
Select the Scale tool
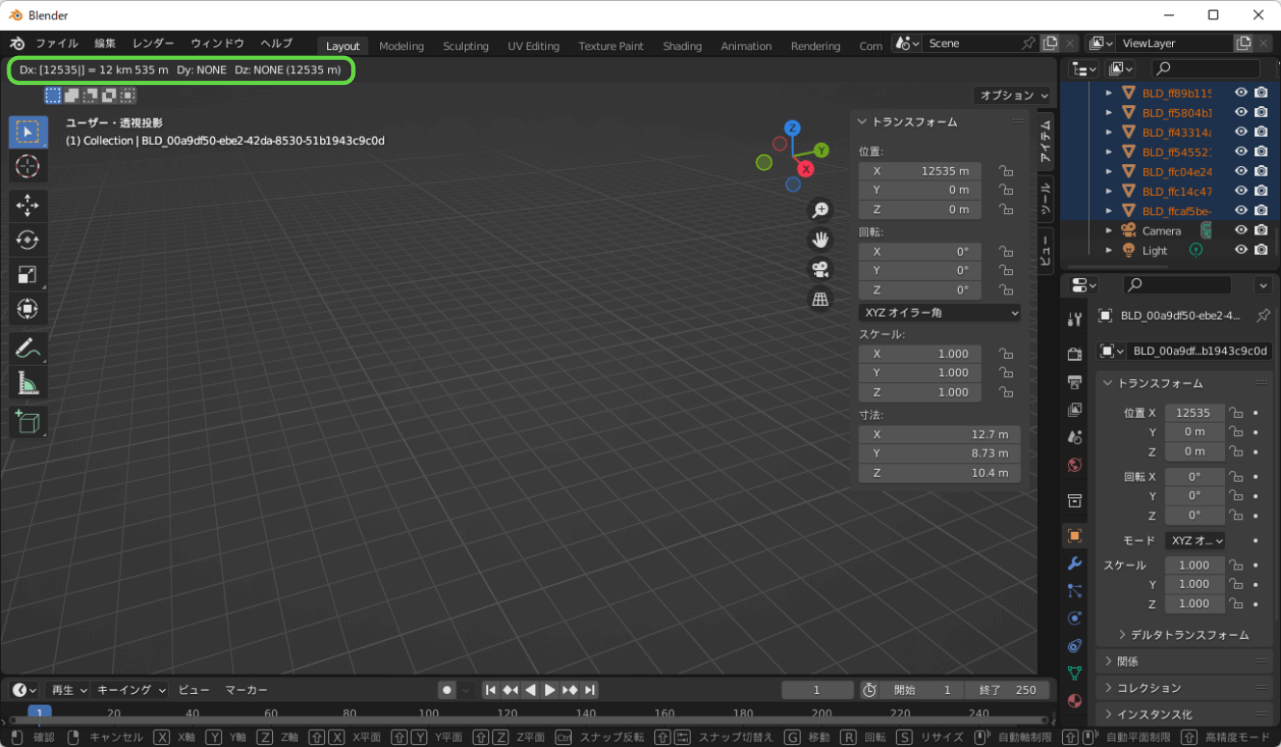click(28, 274)
